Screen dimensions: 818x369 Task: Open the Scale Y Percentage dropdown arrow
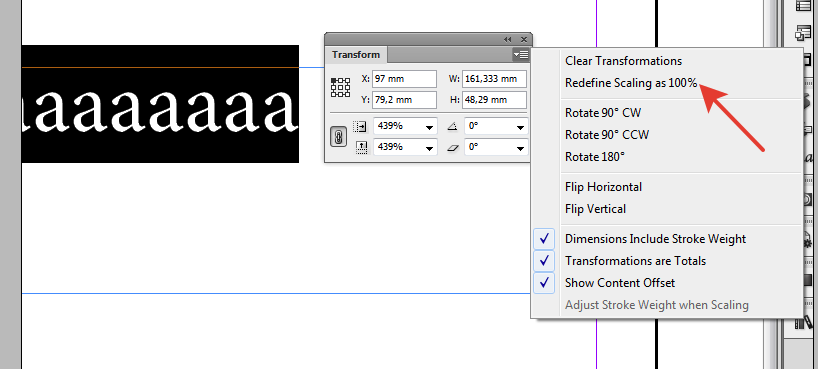(x=430, y=148)
